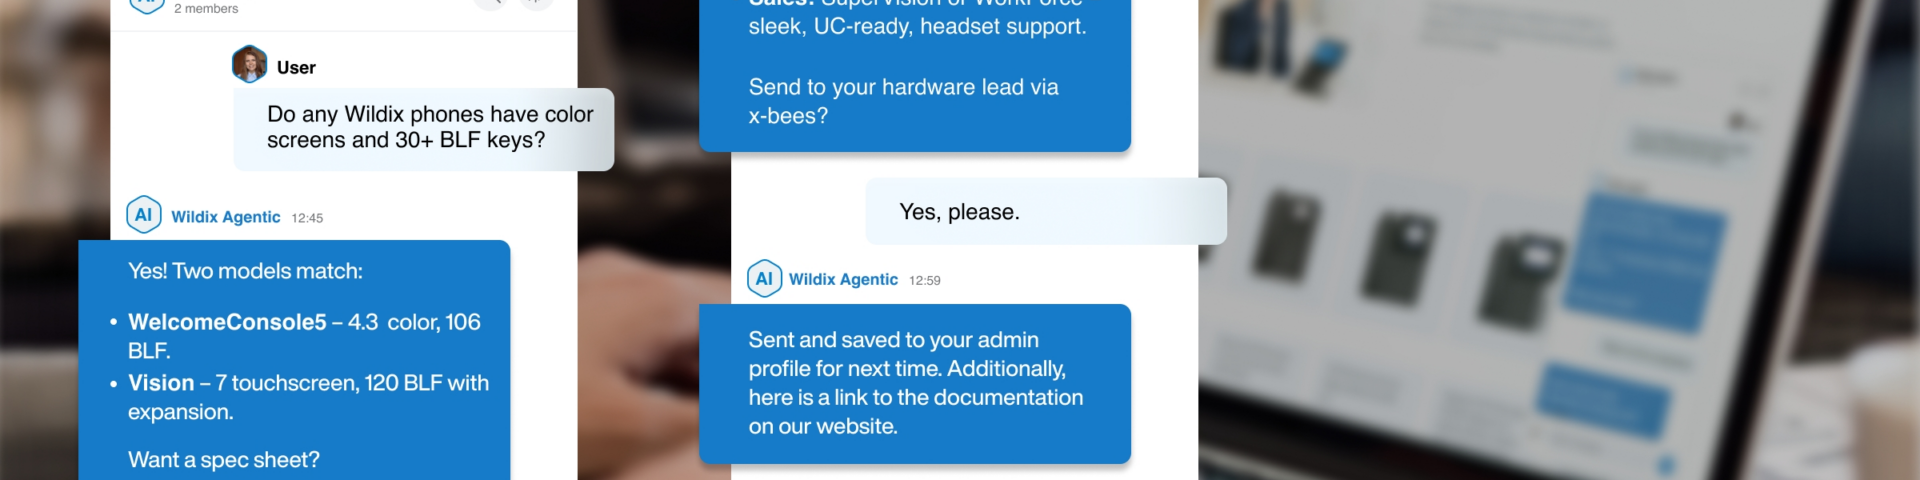Click the "User" sender name
The image size is (1920, 480).
click(x=296, y=68)
